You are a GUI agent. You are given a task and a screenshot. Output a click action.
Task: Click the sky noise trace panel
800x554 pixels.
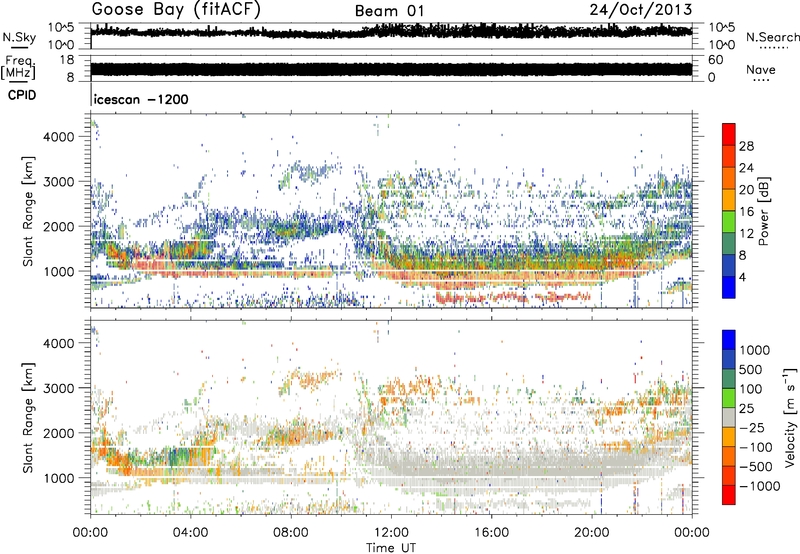pos(391,36)
